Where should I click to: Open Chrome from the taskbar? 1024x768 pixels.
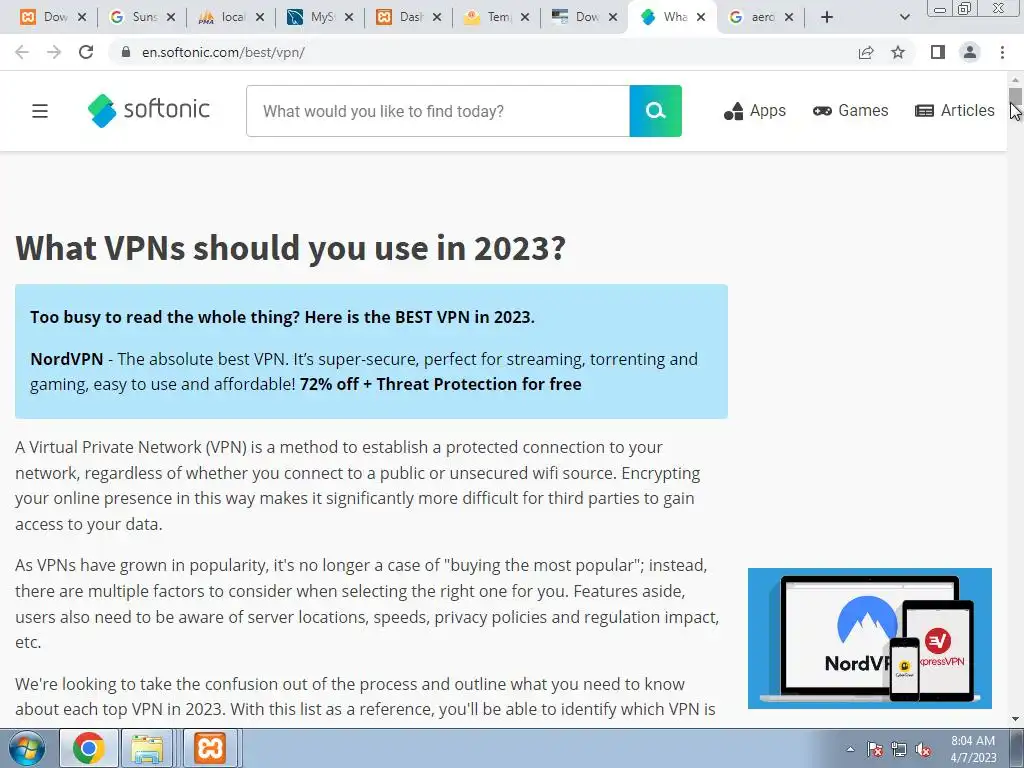pyautogui.click(x=89, y=748)
